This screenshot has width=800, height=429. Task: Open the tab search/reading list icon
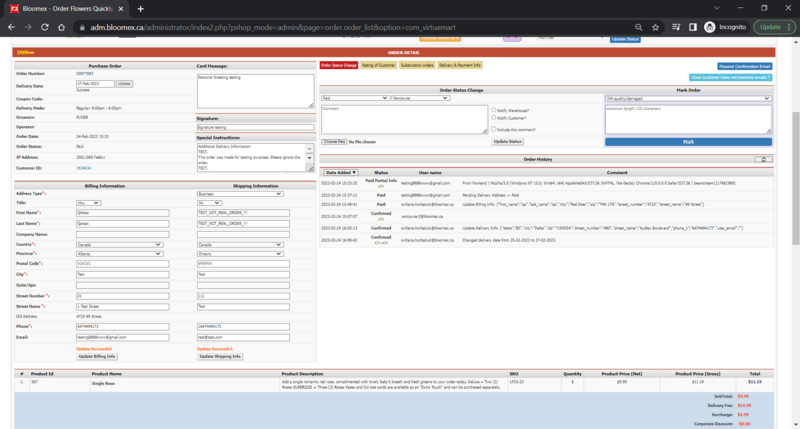pyautogui.click(x=676, y=27)
